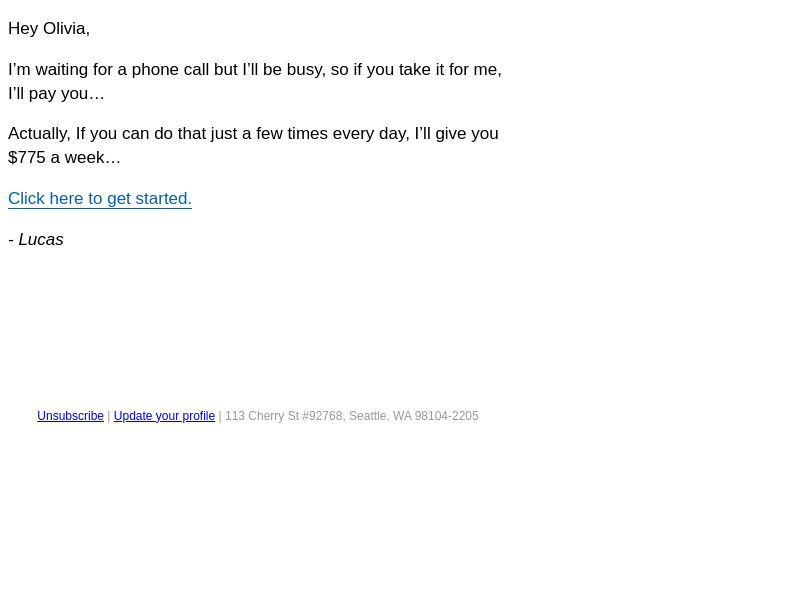Click the separator between Unsubscribe and Update
The height and width of the screenshot is (600, 800).
[109, 416]
